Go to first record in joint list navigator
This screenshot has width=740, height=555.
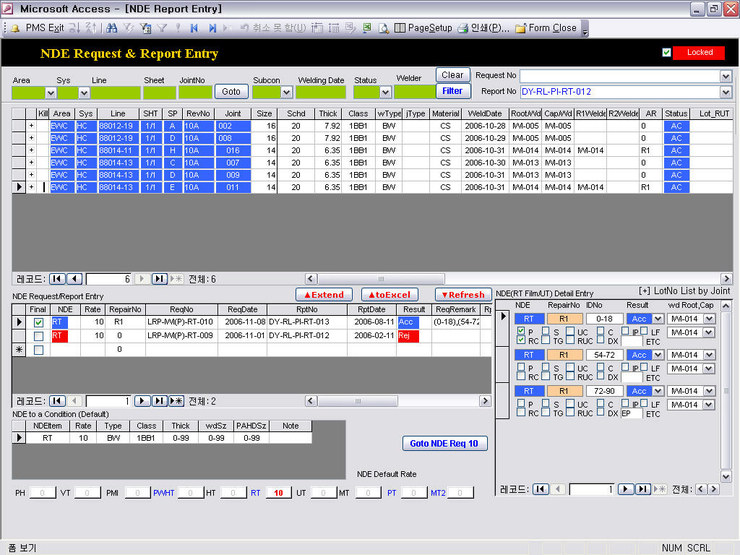click(x=57, y=278)
